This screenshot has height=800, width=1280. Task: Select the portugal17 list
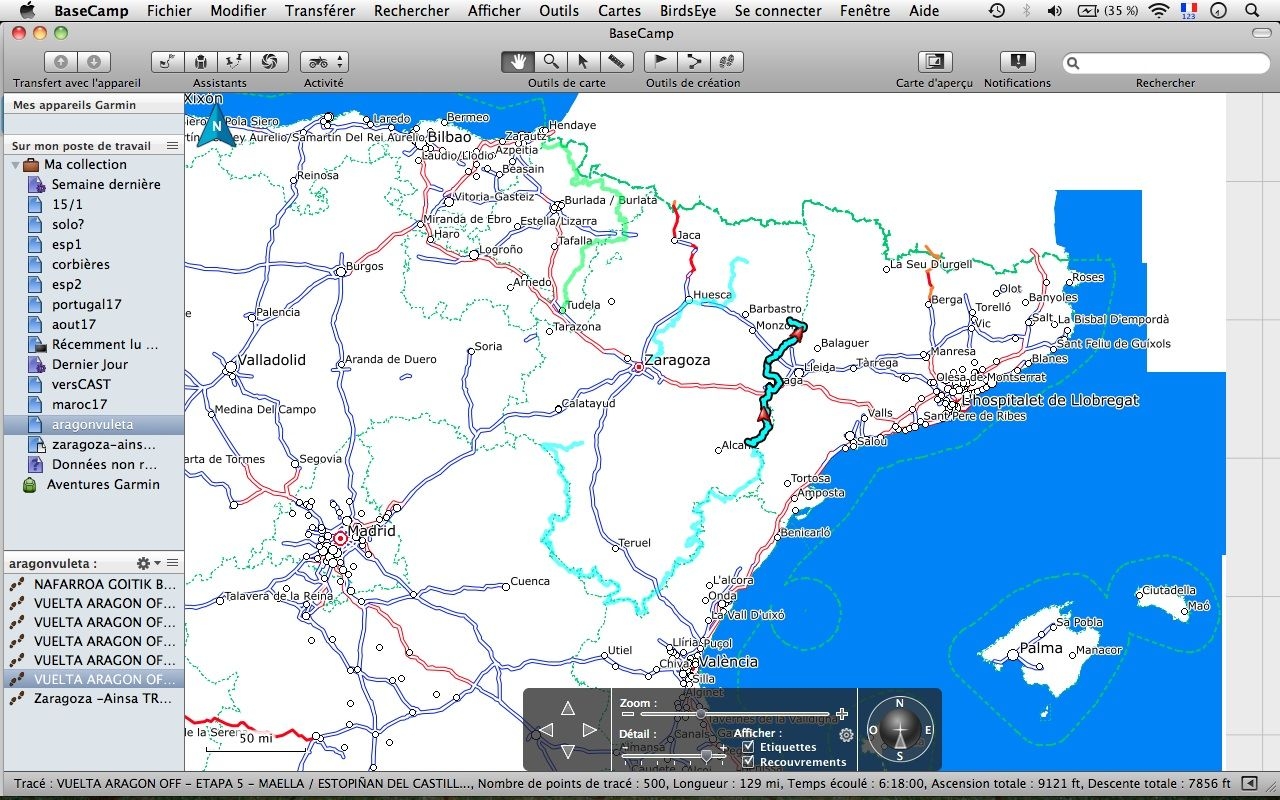pyautogui.click(x=94, y=304)
